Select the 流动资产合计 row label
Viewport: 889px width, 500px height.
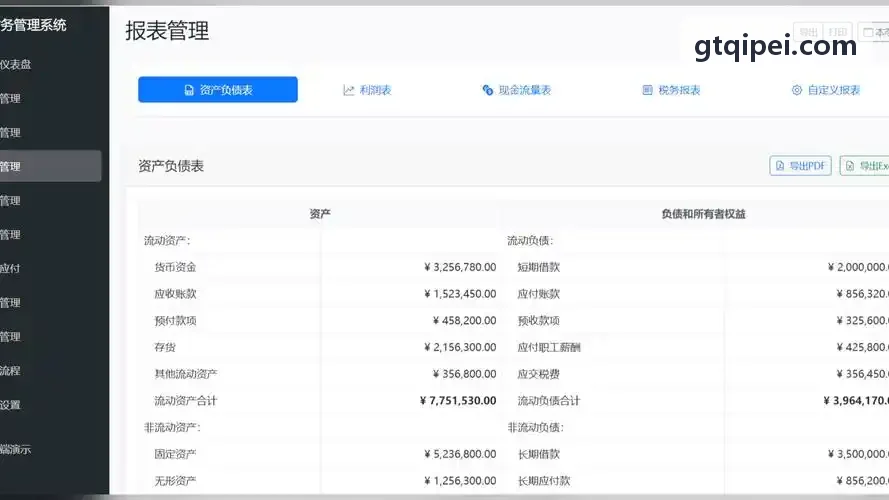[186, 400]
